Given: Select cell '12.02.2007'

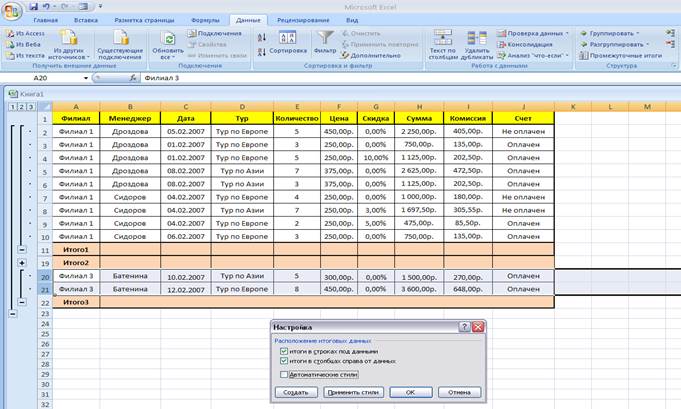Looking at the screenshot, I should click(186, 289).
